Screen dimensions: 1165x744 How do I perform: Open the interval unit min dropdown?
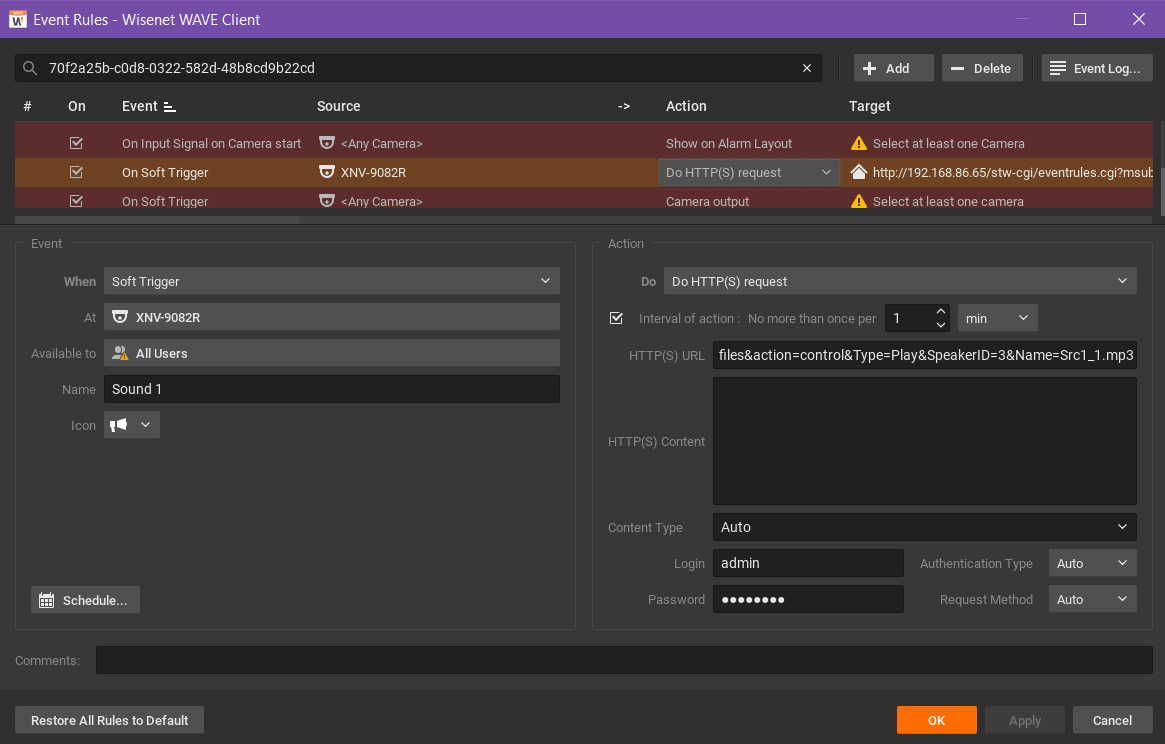point(997,318)
